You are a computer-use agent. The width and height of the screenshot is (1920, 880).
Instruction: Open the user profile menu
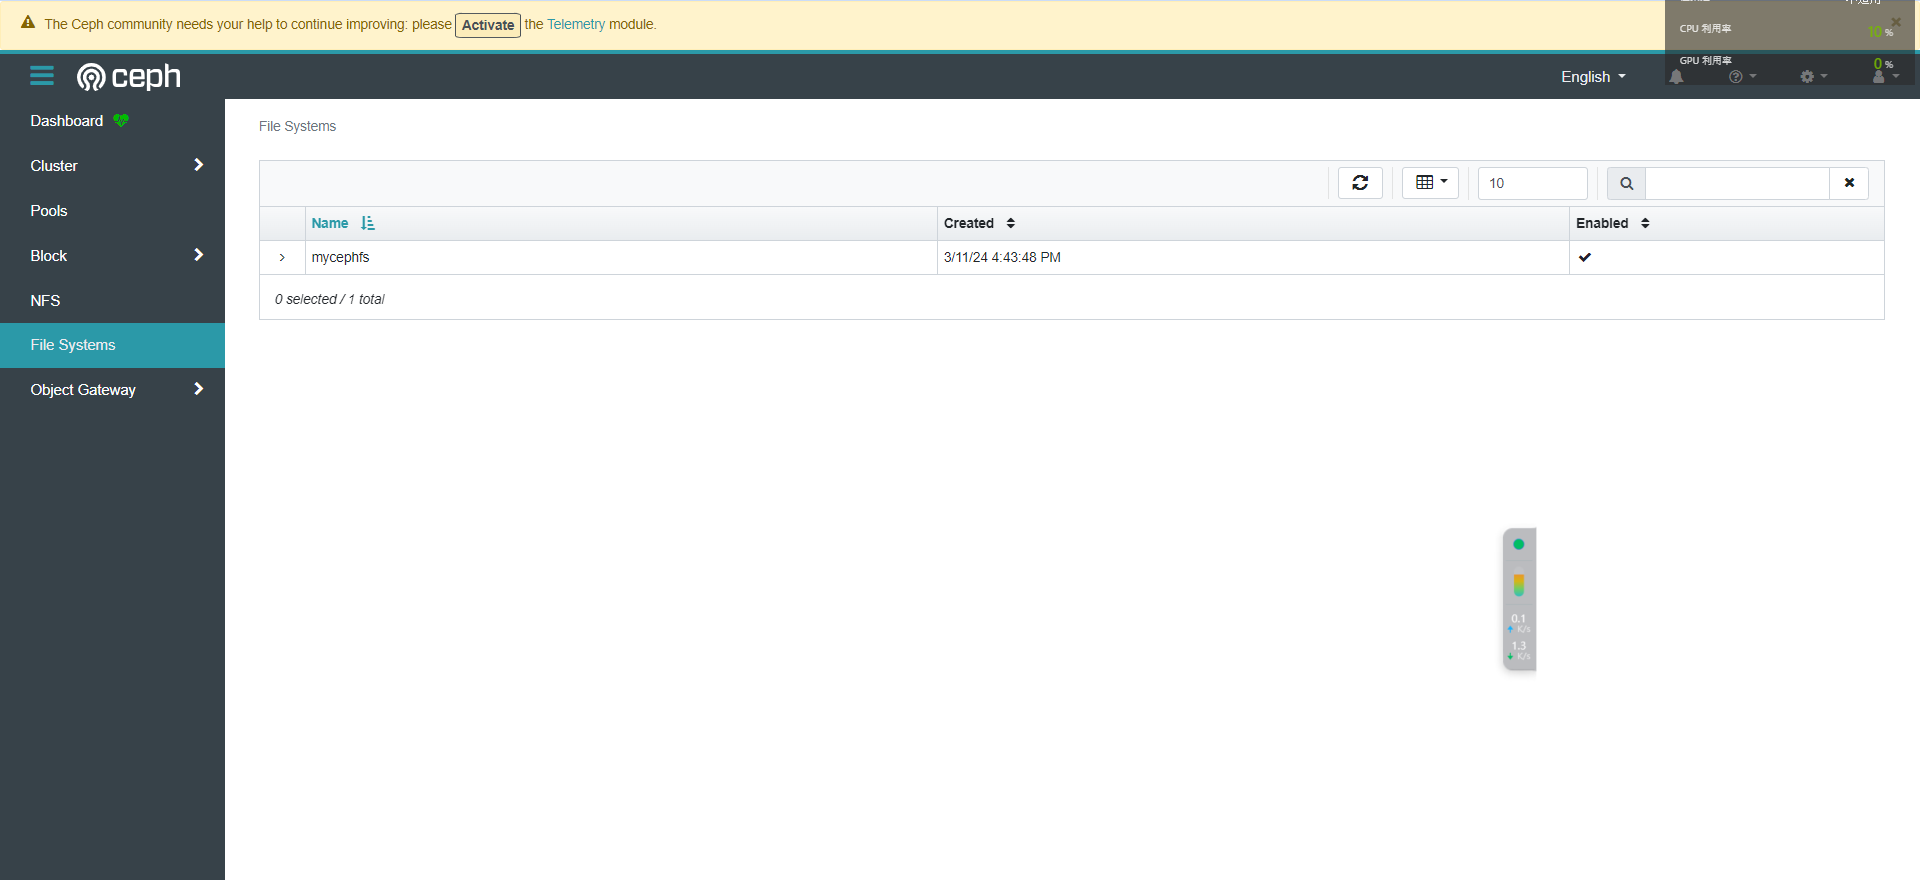[x=1885, y=77]
